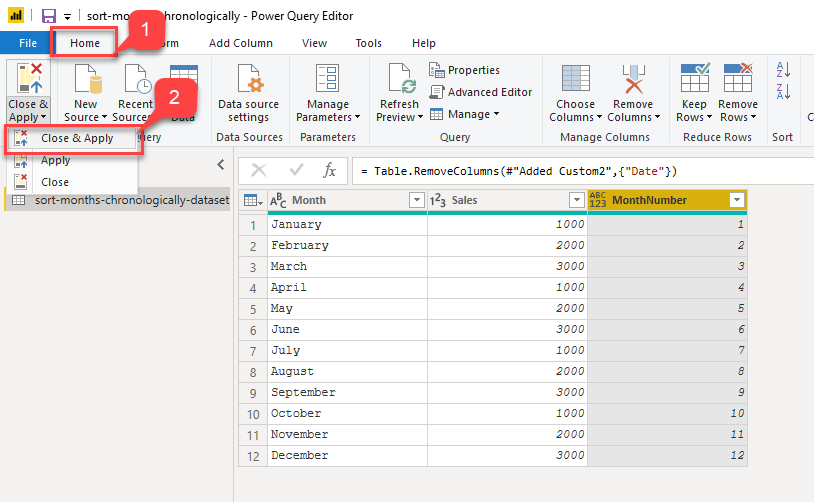Click the Choose Columns icon

[575, 80]
